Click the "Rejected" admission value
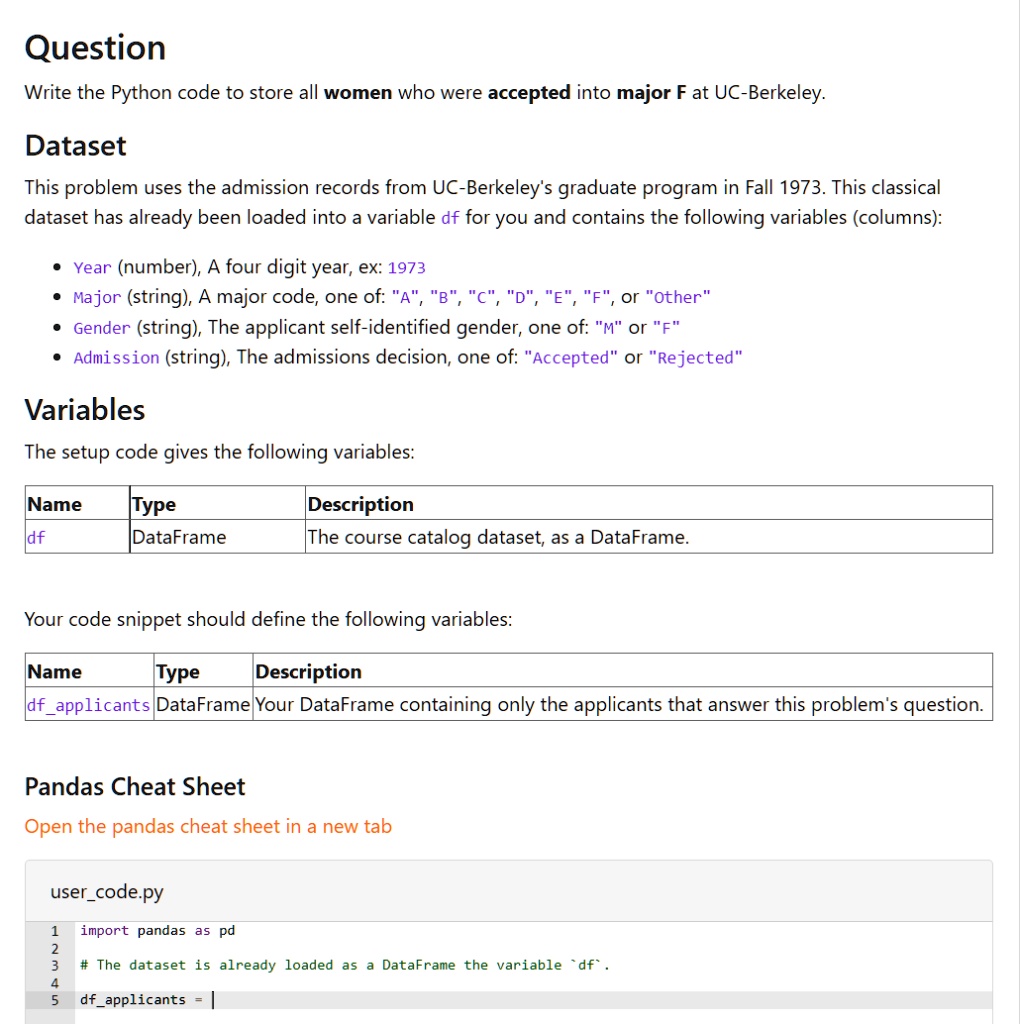 point(695,358)
